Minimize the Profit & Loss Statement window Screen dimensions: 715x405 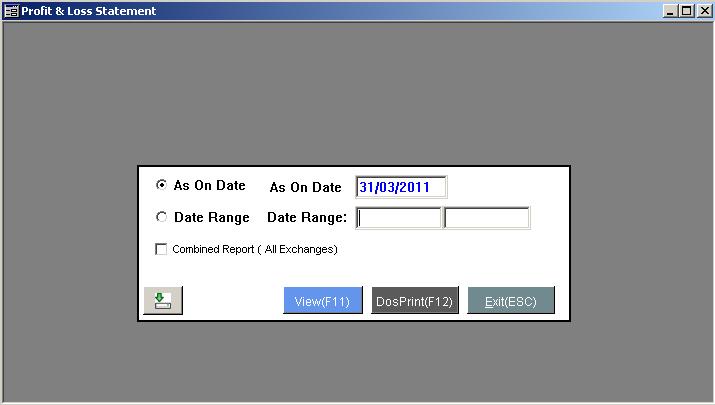670,11
